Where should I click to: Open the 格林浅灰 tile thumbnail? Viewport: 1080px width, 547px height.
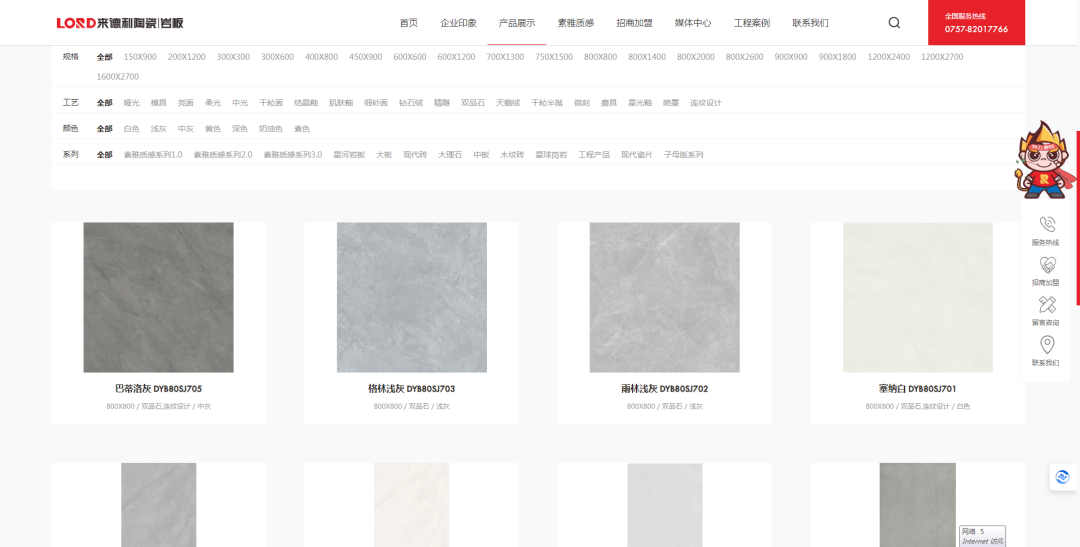click(x=411, y=297)
